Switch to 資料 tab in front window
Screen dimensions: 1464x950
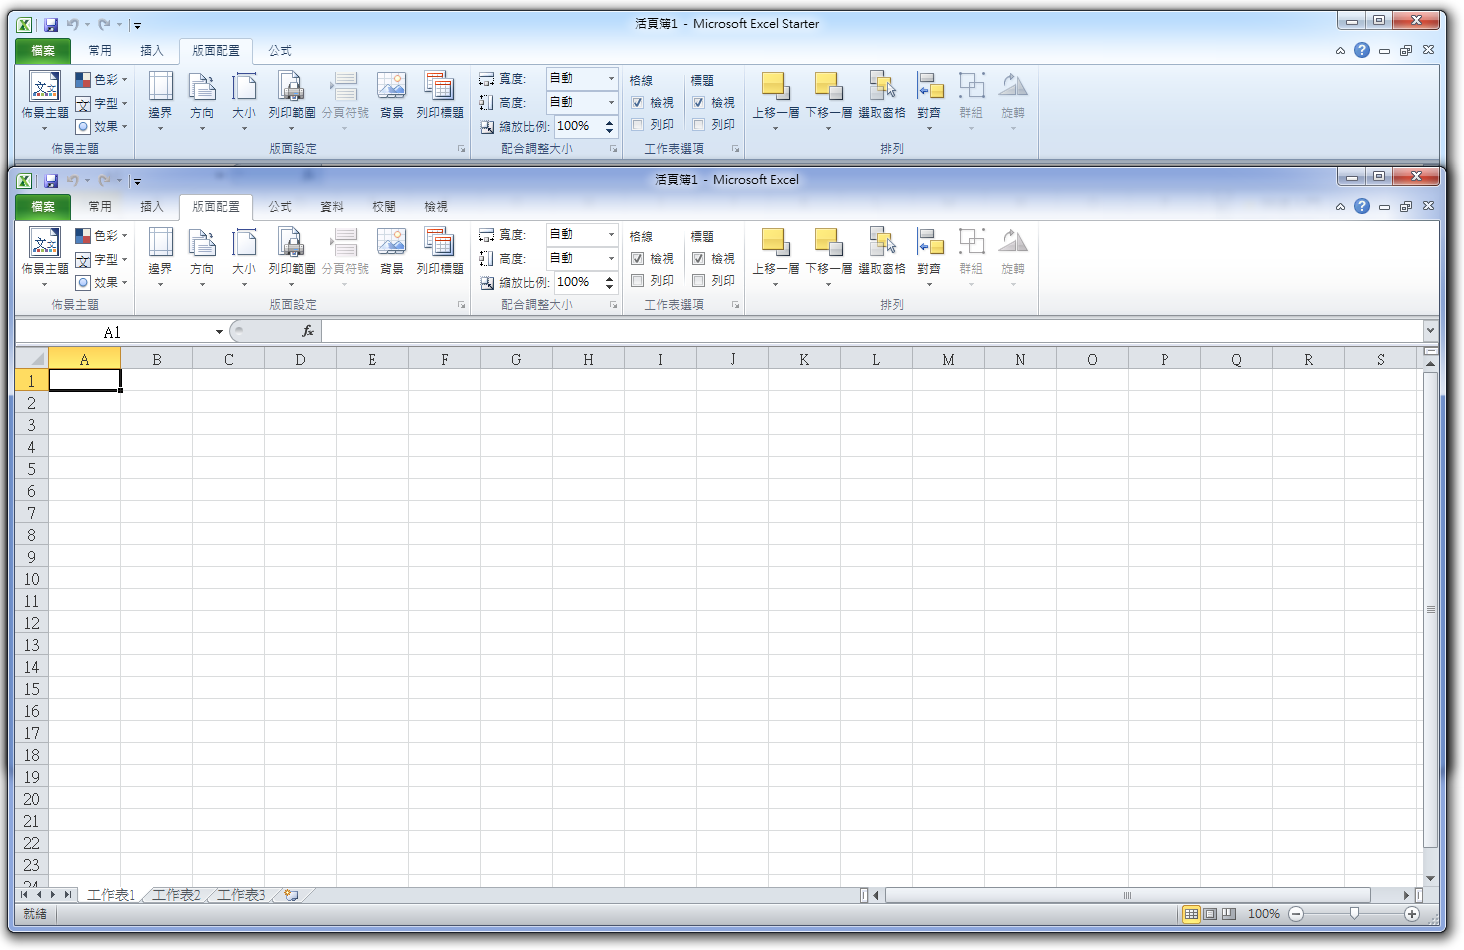(332, 207)
